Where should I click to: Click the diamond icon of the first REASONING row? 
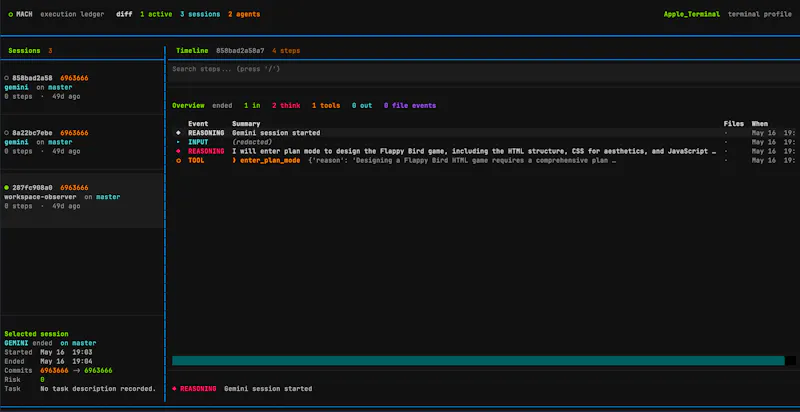point(178,133)
